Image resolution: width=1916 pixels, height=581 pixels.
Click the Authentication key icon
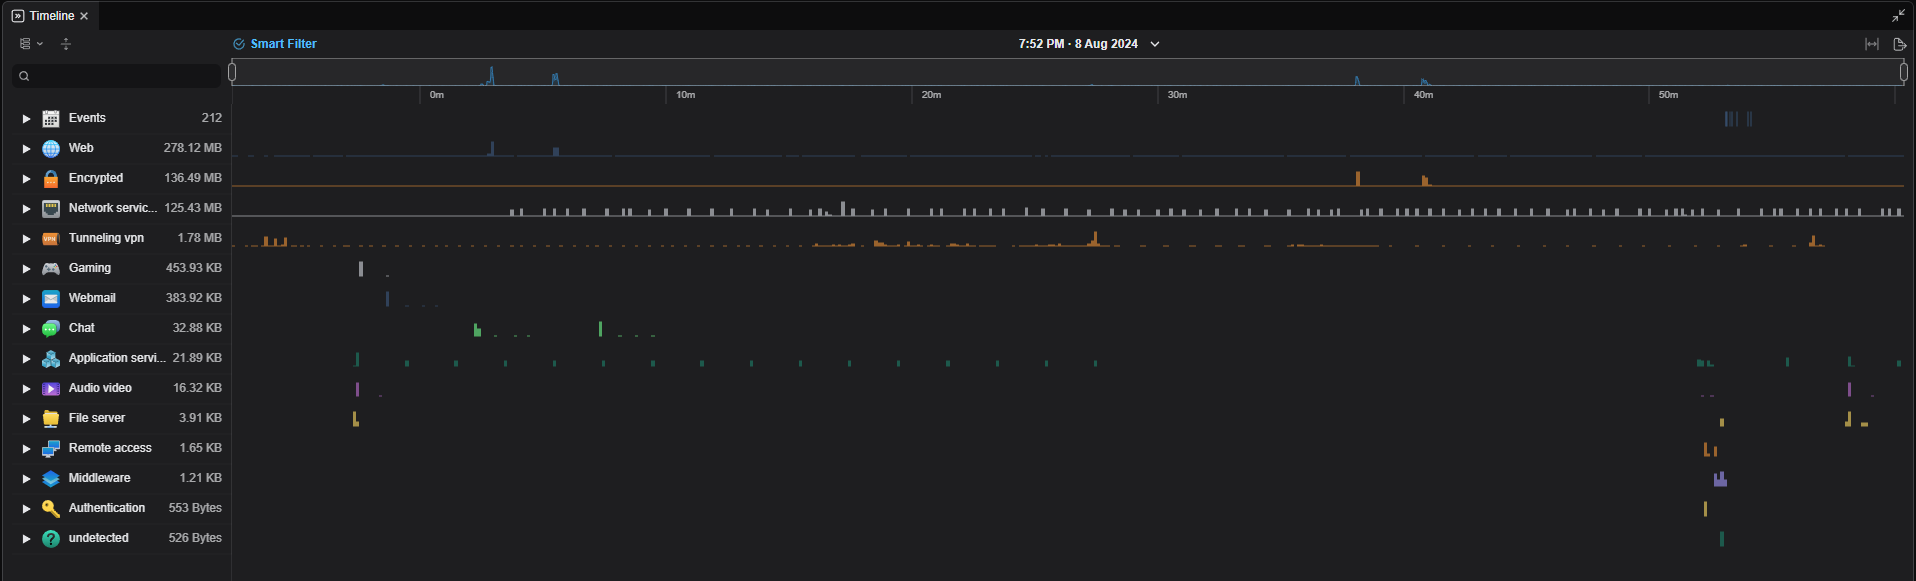(x=51, y=508)
